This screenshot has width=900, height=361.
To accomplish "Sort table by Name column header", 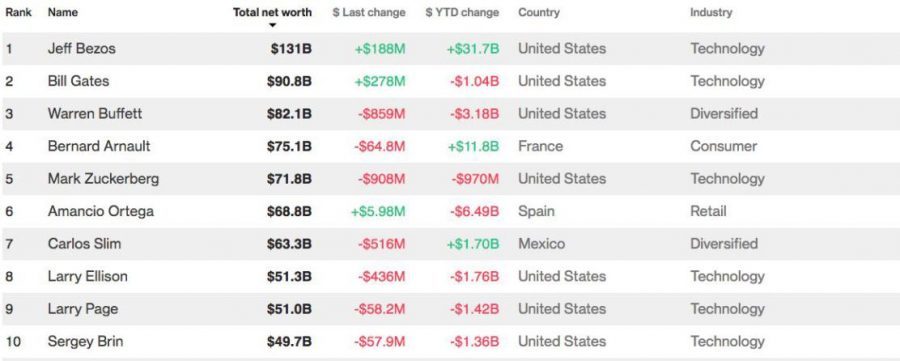I will click(63, 12).
